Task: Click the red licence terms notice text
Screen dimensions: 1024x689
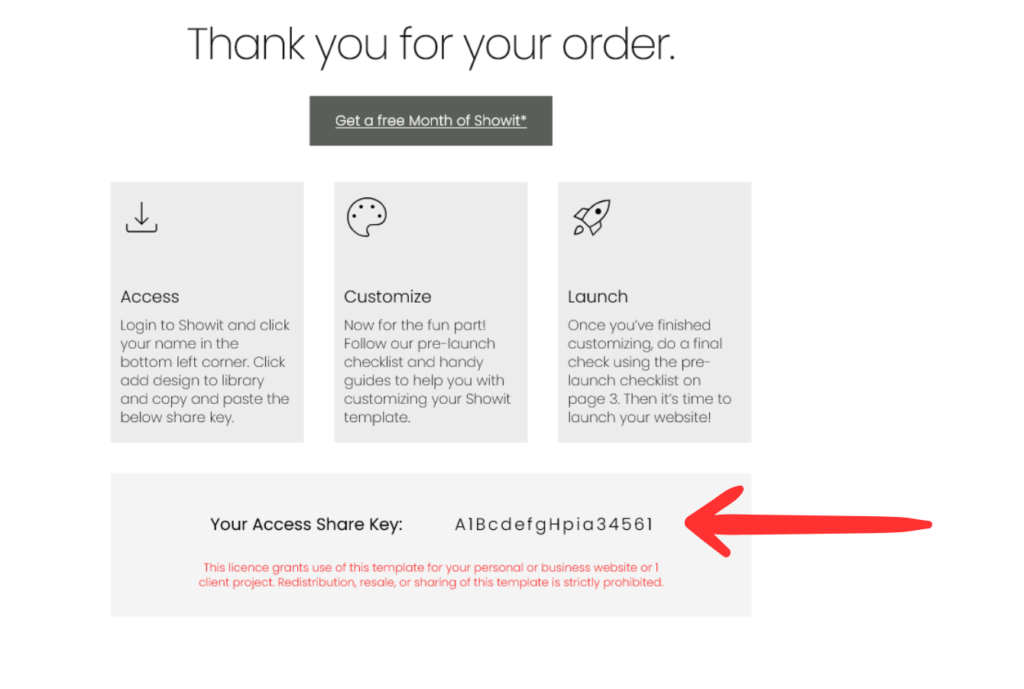Action: [431, 575]
